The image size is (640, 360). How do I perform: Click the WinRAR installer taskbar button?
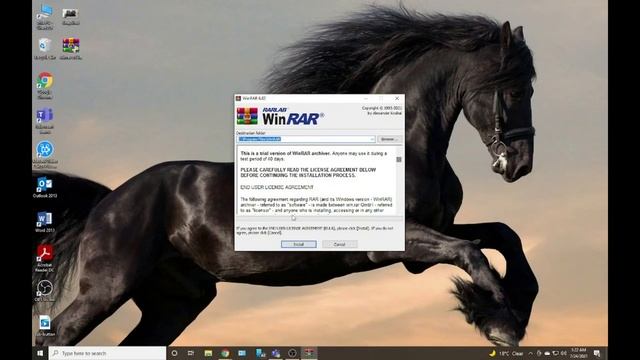309,353
